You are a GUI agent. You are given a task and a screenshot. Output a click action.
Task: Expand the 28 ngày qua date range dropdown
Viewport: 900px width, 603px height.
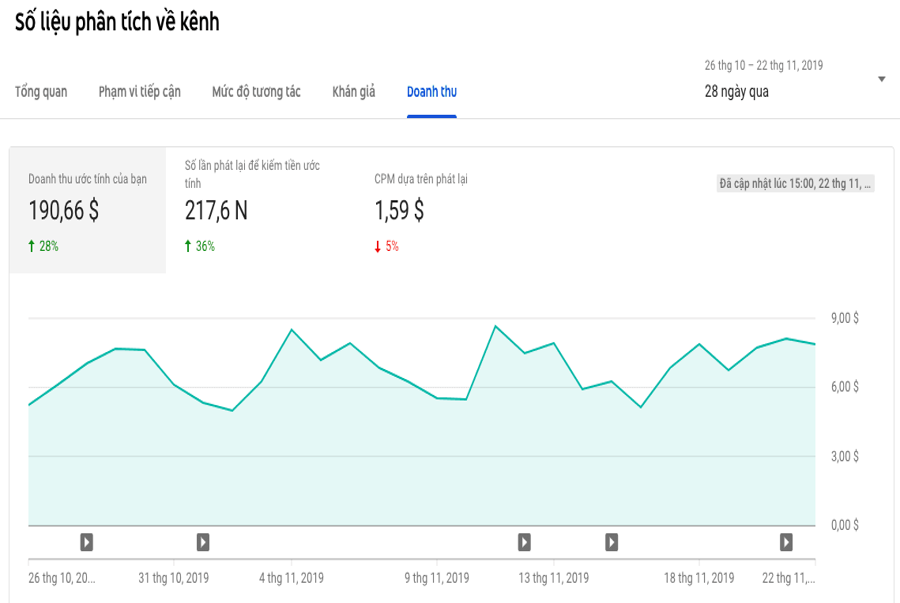pos(881,80)
